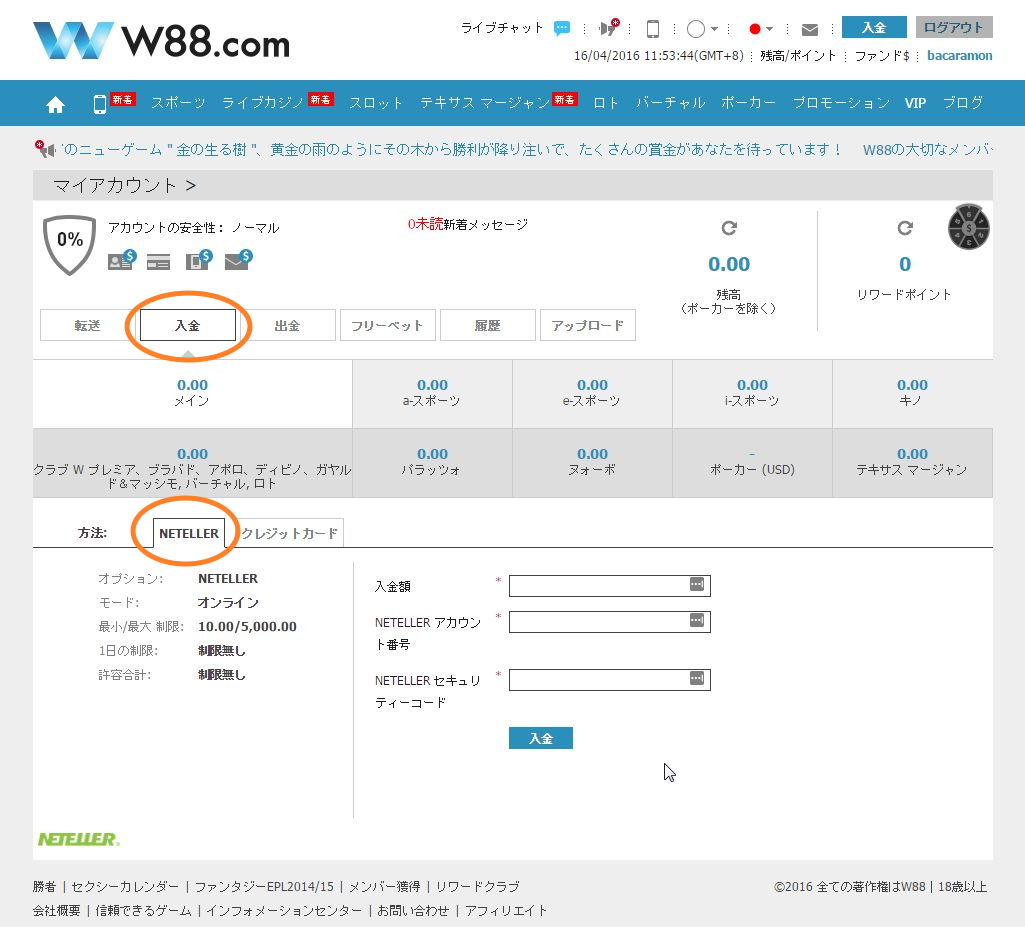The width and height of the screenshot is (1025, 927).
Task: Switch to the フリーベット tab
Action: pyautogui.click(x=388, y=325)
